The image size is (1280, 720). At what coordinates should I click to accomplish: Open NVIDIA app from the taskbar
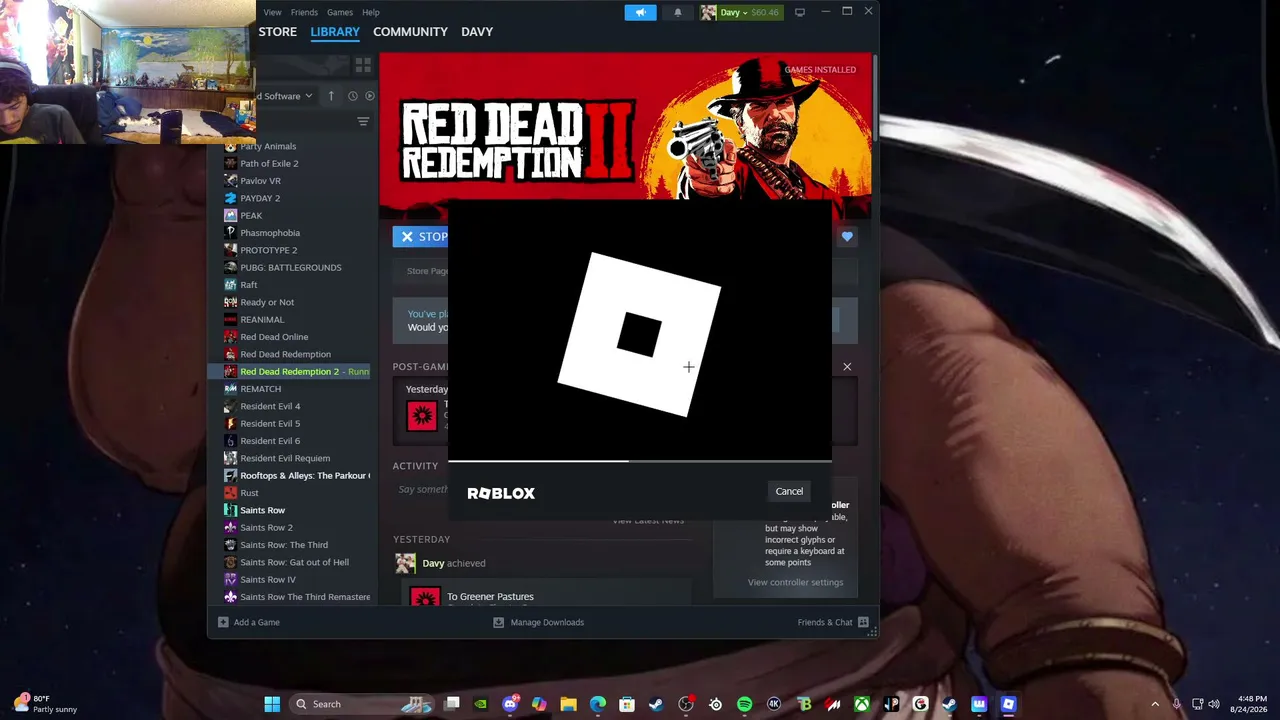coord(481,704)
